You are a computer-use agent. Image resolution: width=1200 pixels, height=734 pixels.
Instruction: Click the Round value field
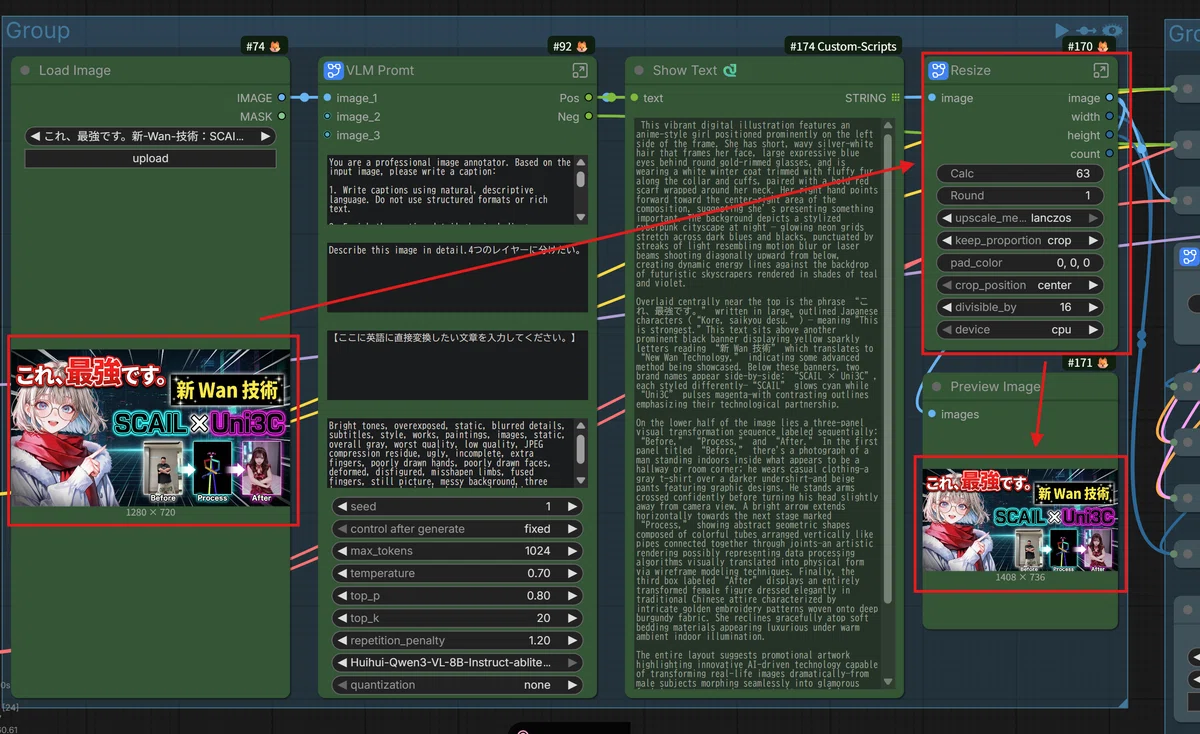point(1020,196)
